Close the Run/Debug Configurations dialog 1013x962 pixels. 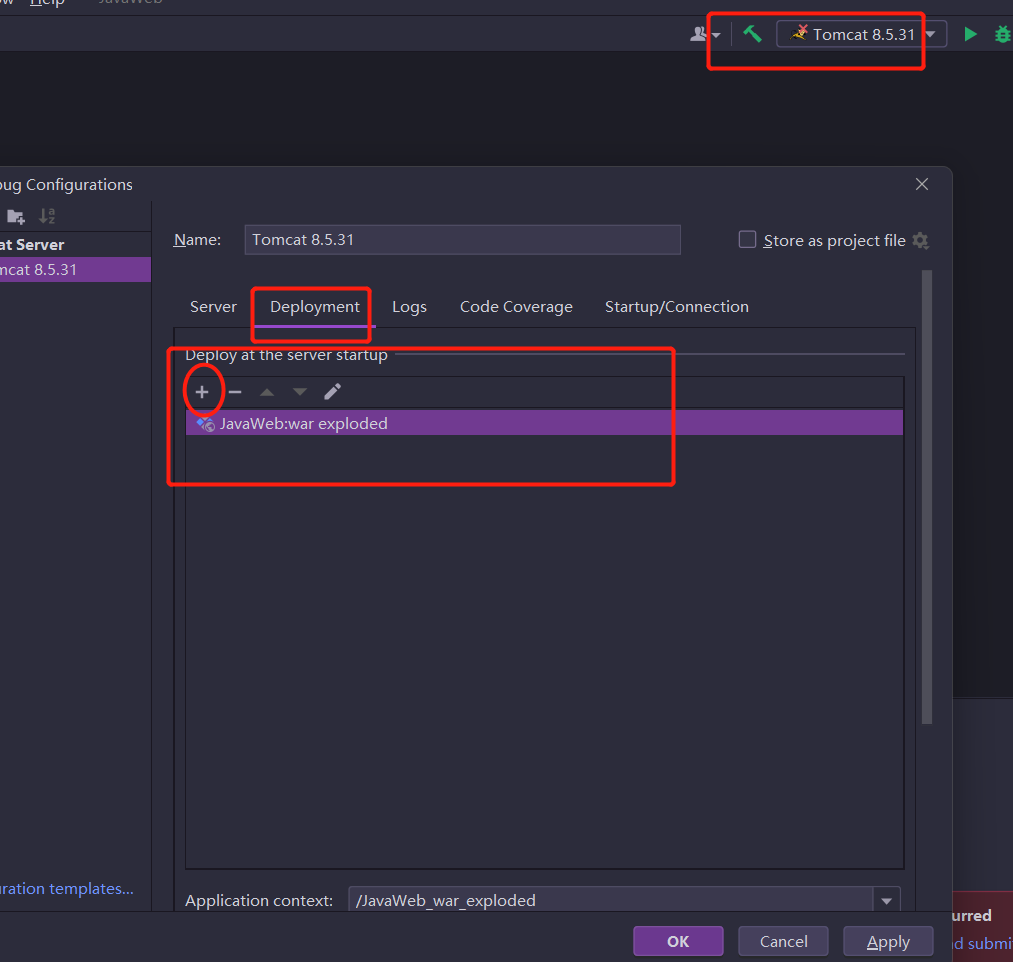point(921,184)
